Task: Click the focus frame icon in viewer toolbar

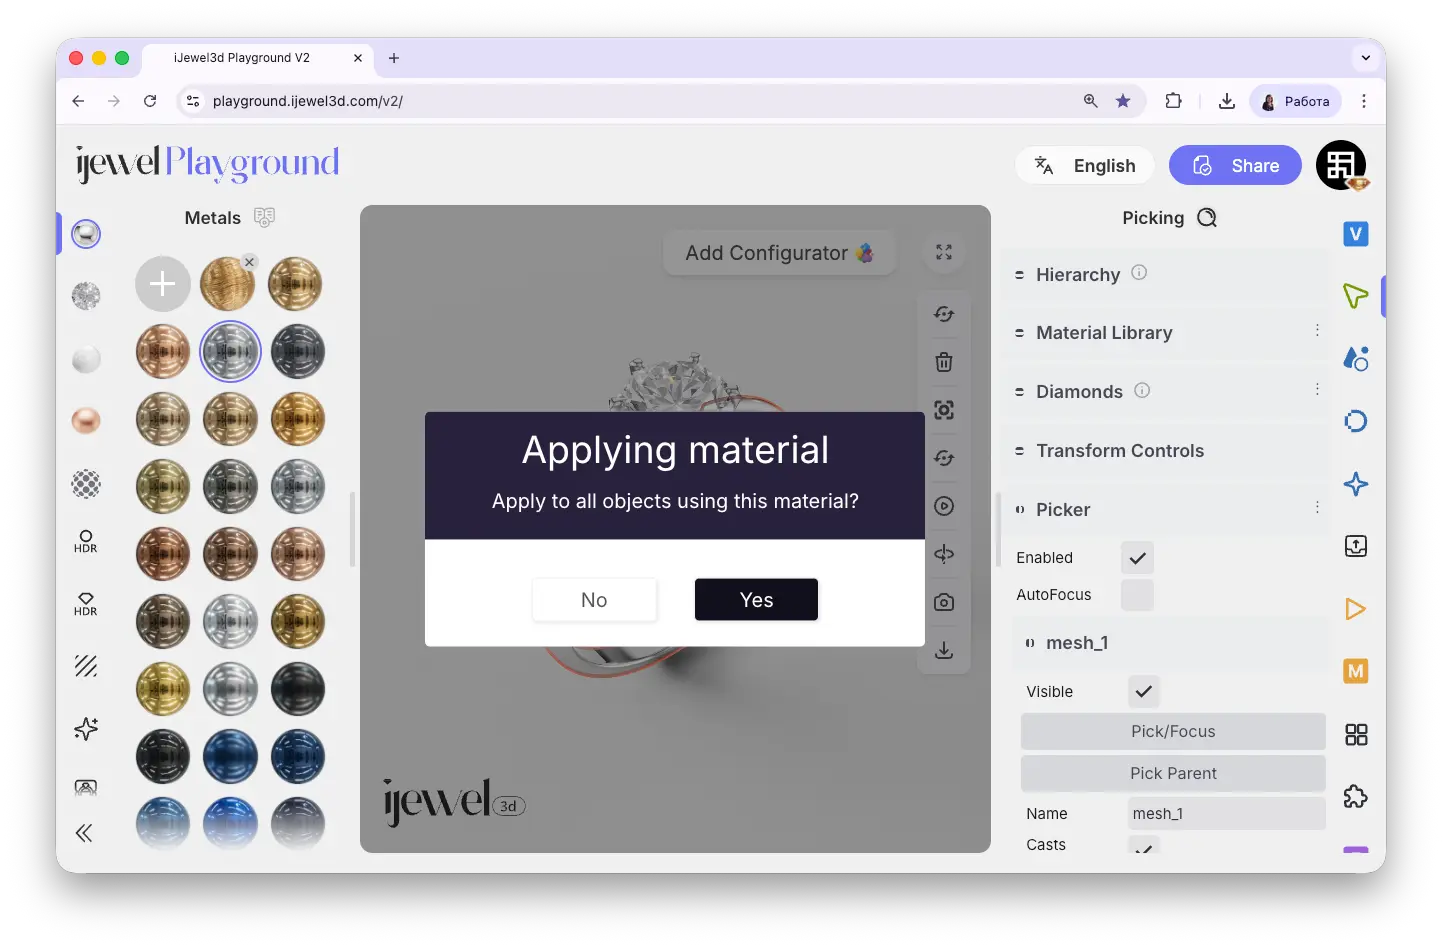Action: pyautogui.click(x=944, y=410)
